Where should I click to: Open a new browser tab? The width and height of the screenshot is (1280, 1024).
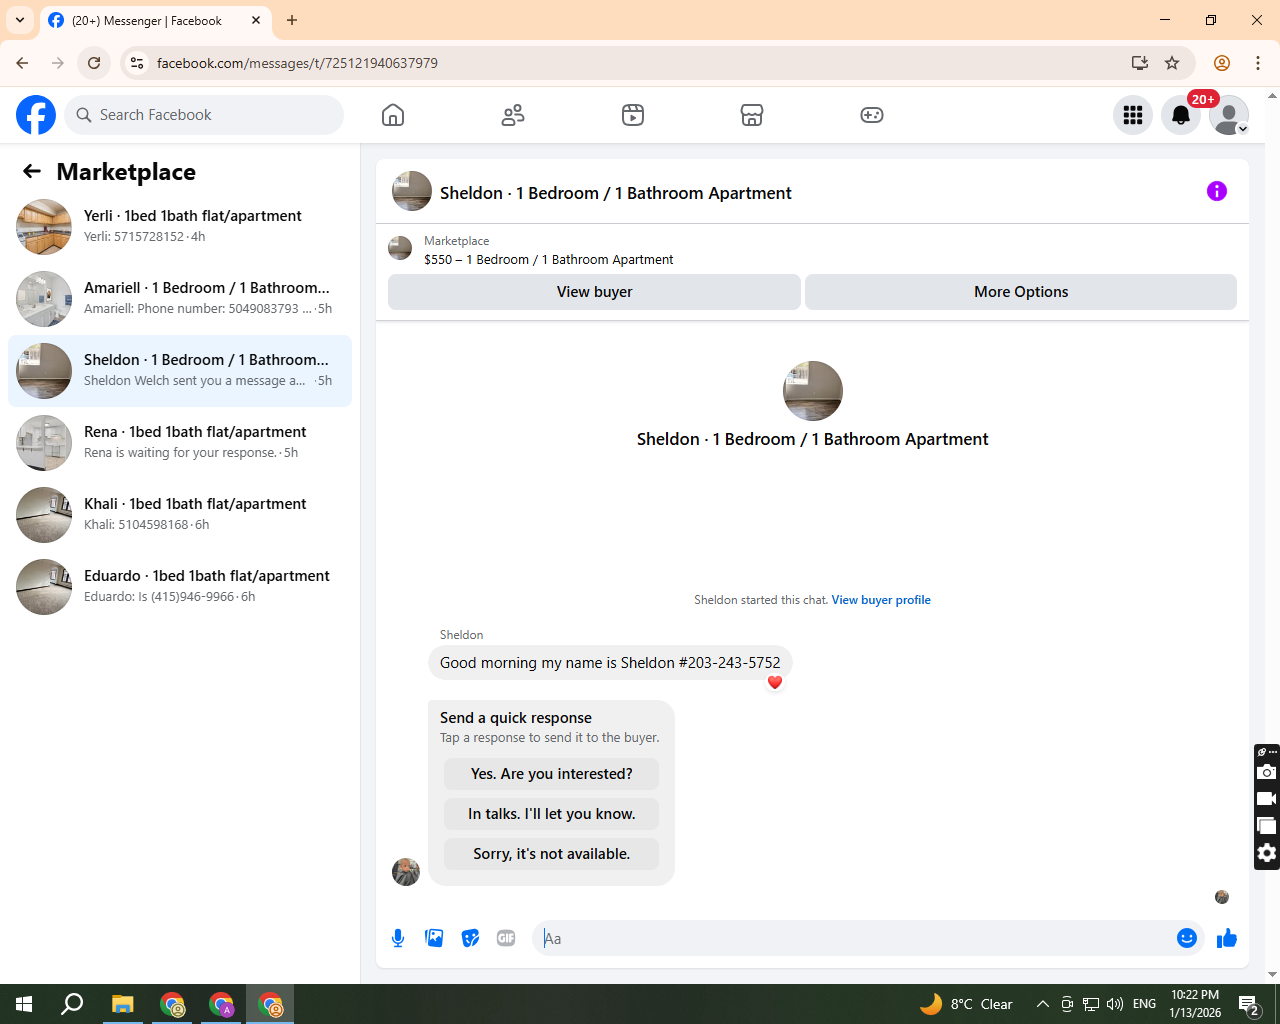tap(292, 20)
